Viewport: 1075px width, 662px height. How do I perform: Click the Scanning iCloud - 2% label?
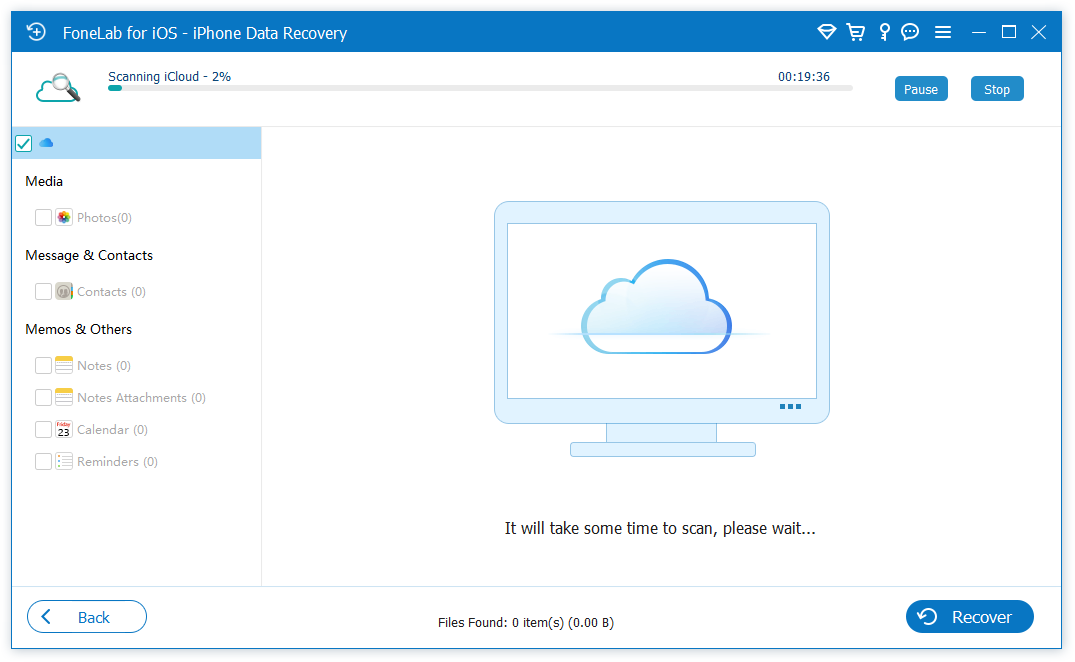click(x=169, y=76)
